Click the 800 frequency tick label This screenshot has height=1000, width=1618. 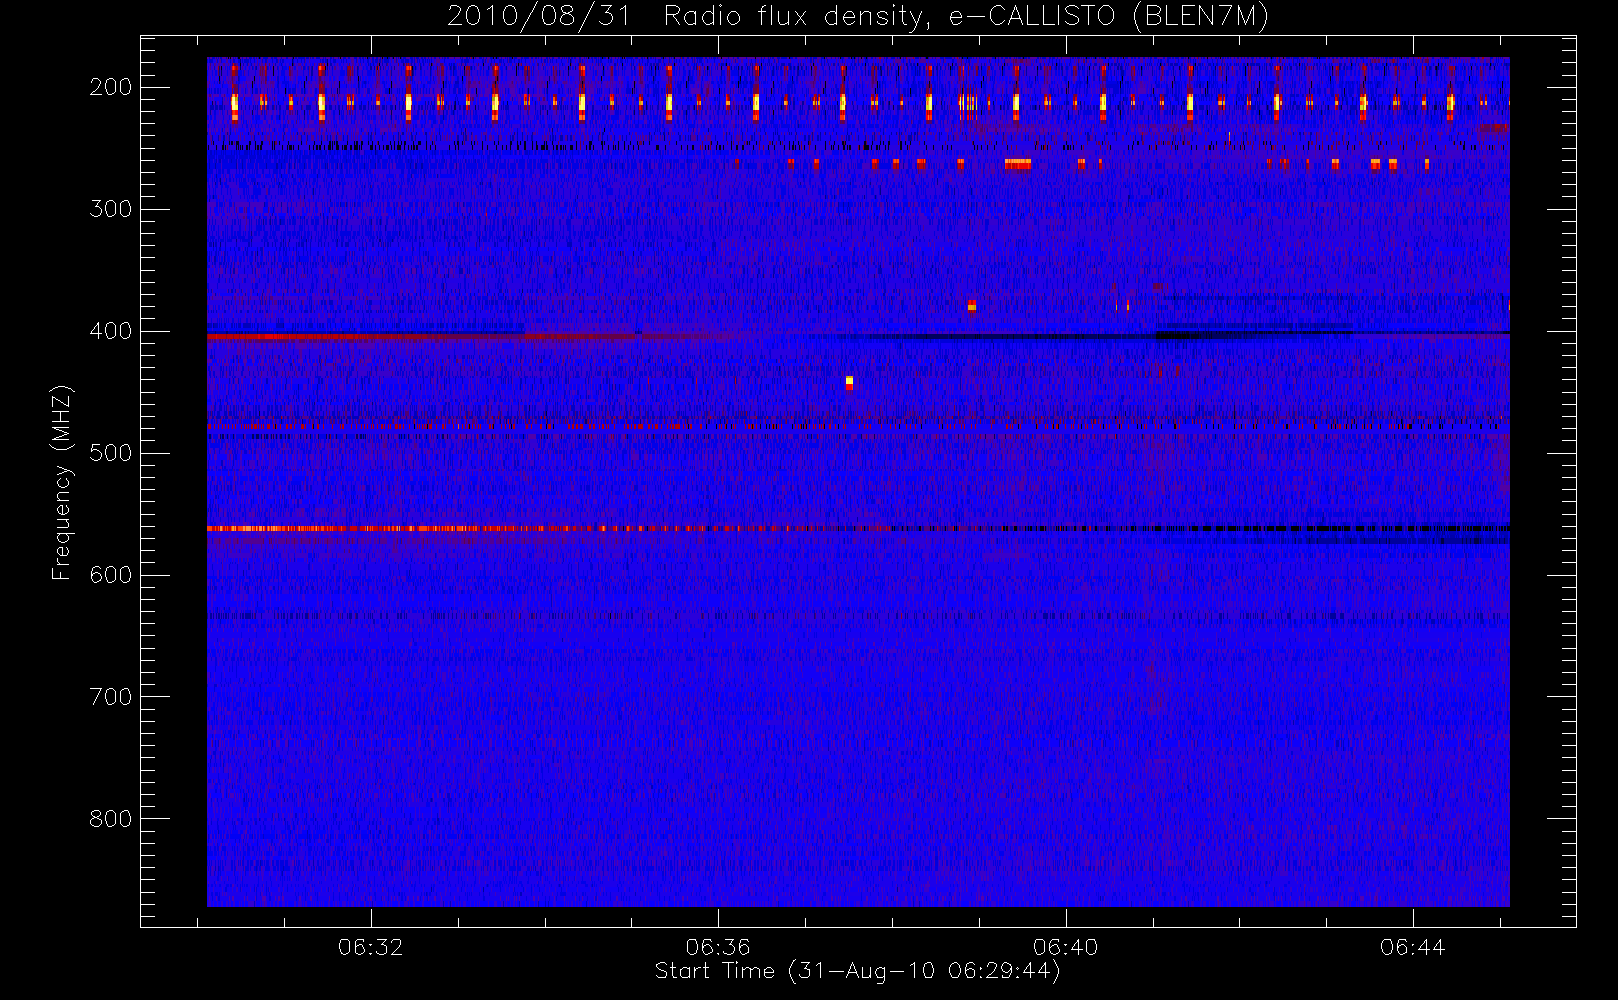111,819
